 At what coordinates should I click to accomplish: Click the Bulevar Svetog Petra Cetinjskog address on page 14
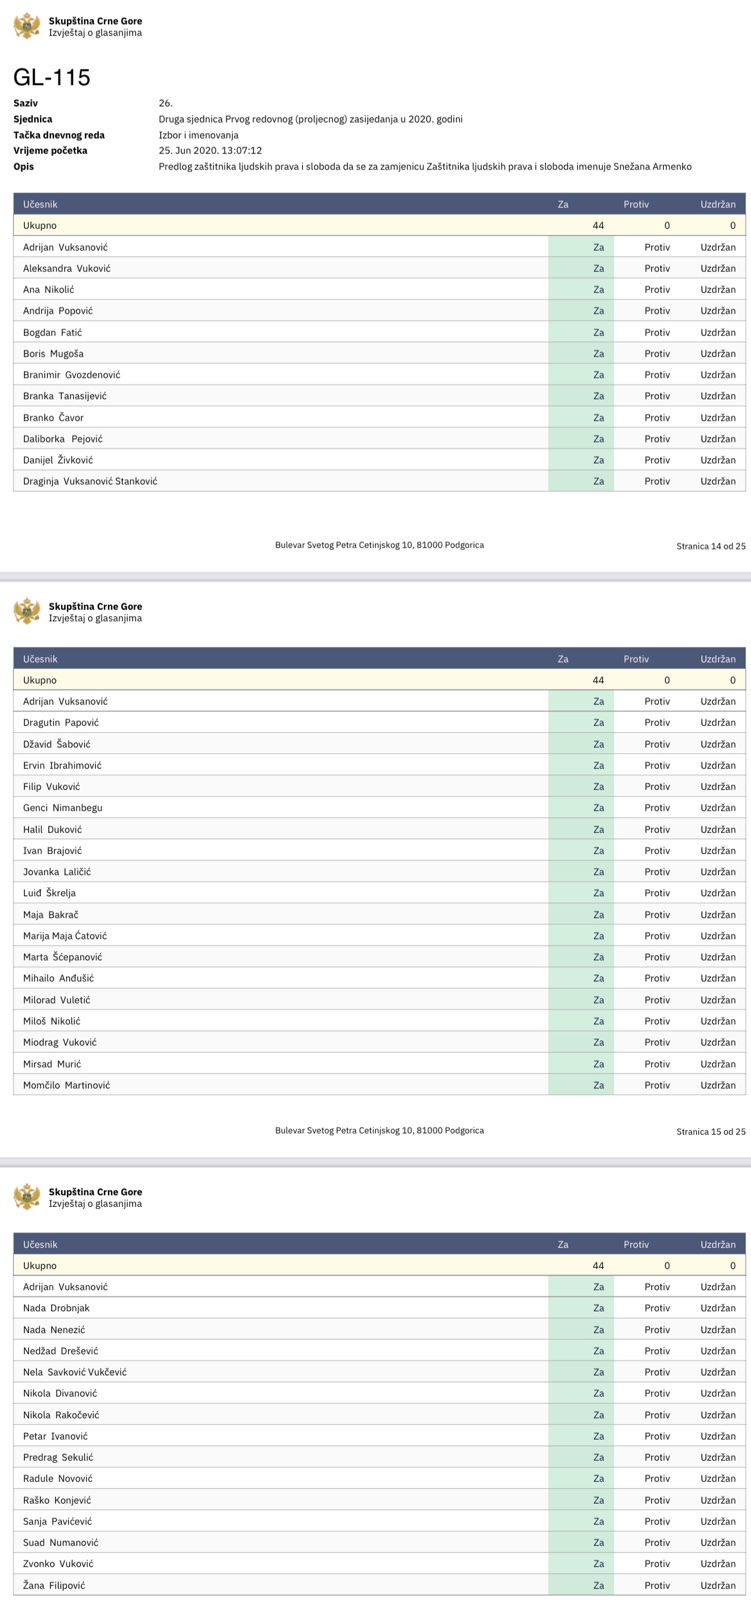pos(380,545)
